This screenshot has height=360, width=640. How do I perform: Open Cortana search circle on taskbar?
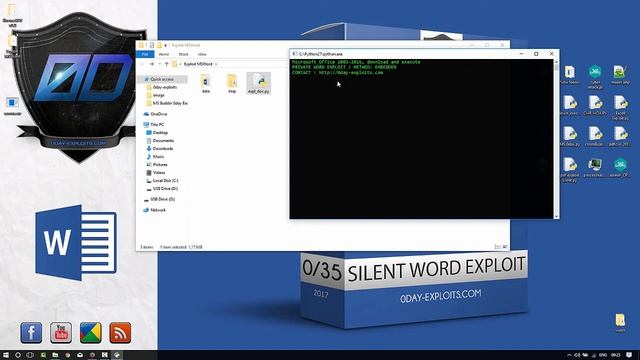tap(18, 355)
